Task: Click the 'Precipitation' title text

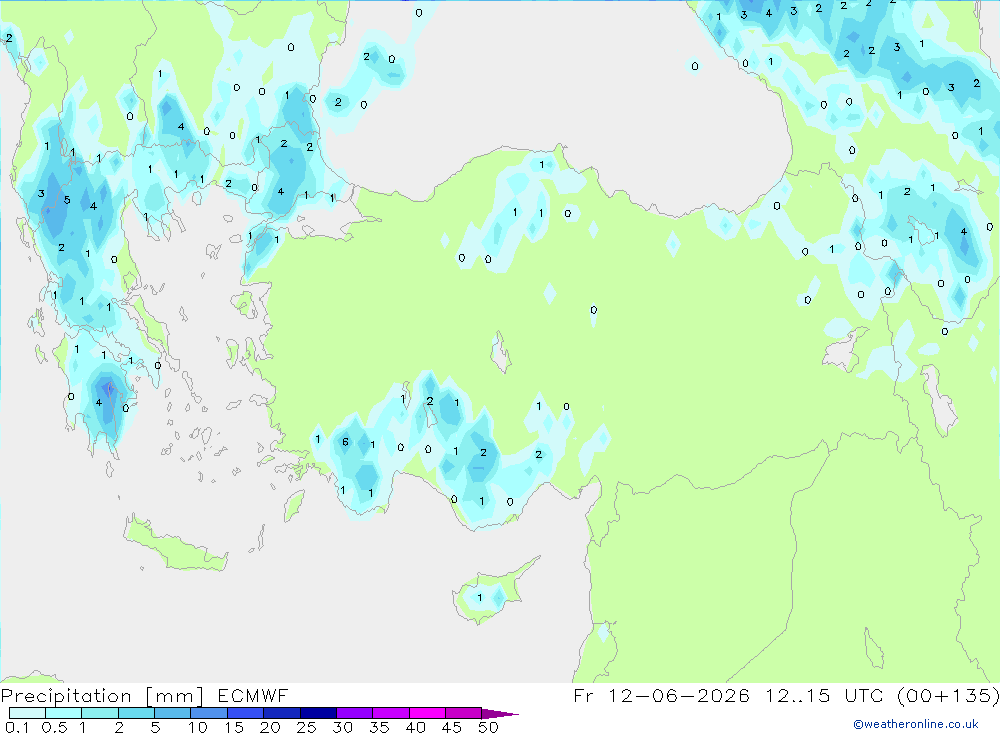Action: pyautogui.click(x=66, y=695)
